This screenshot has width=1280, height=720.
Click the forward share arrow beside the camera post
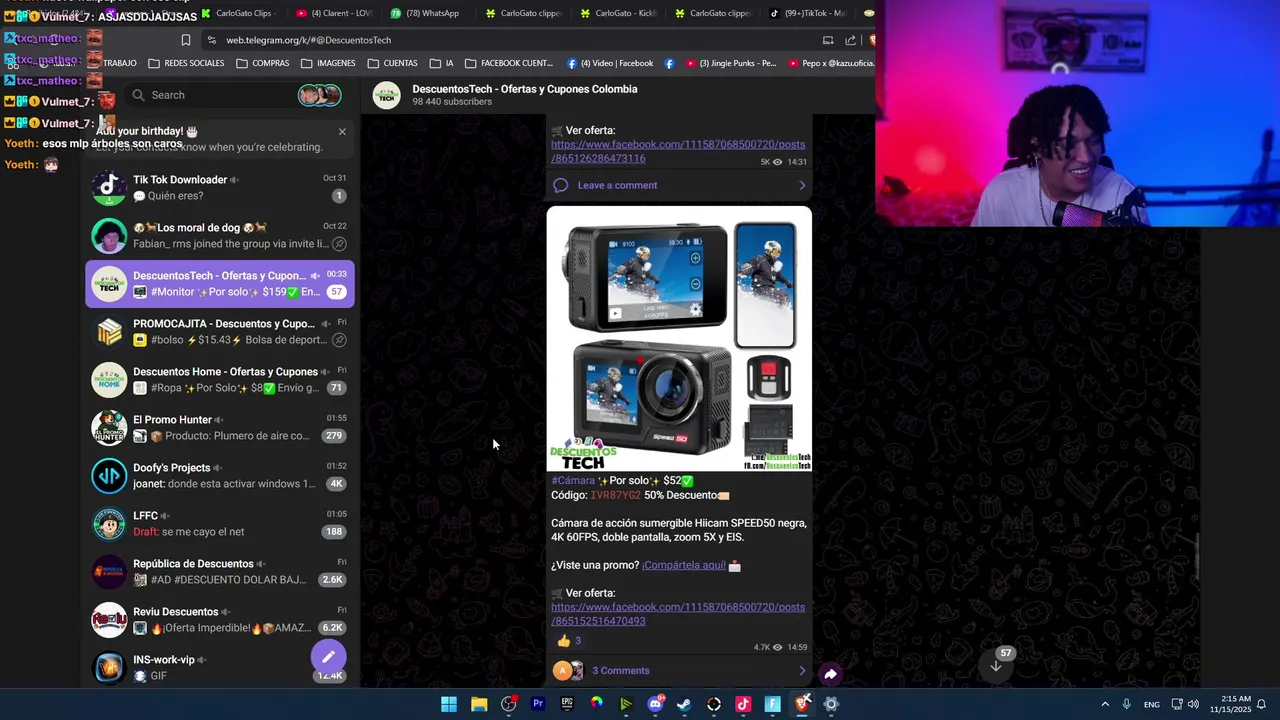point(830,674)
